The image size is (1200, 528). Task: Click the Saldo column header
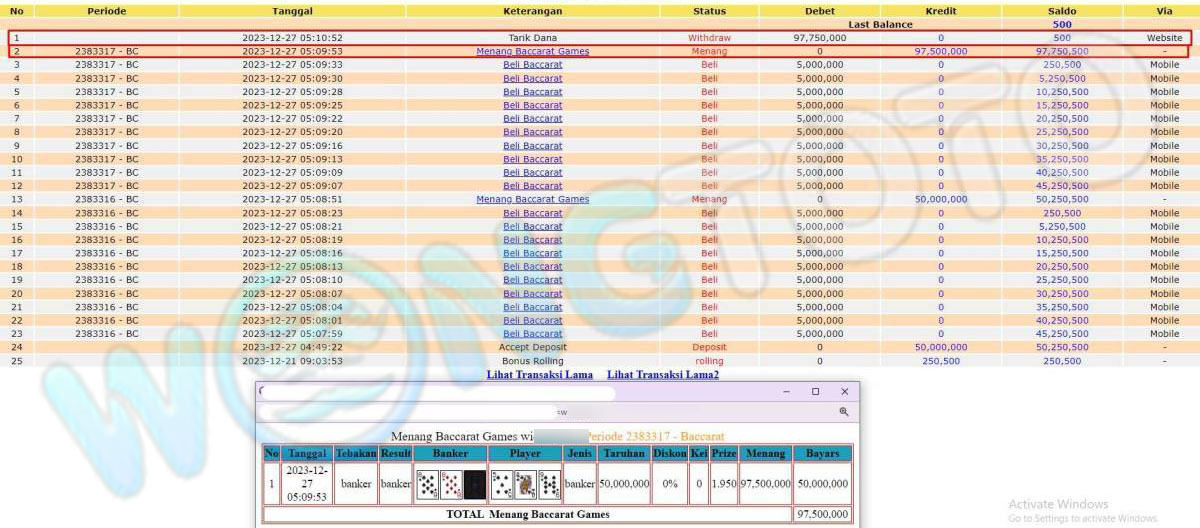(x=1061, y=11)
